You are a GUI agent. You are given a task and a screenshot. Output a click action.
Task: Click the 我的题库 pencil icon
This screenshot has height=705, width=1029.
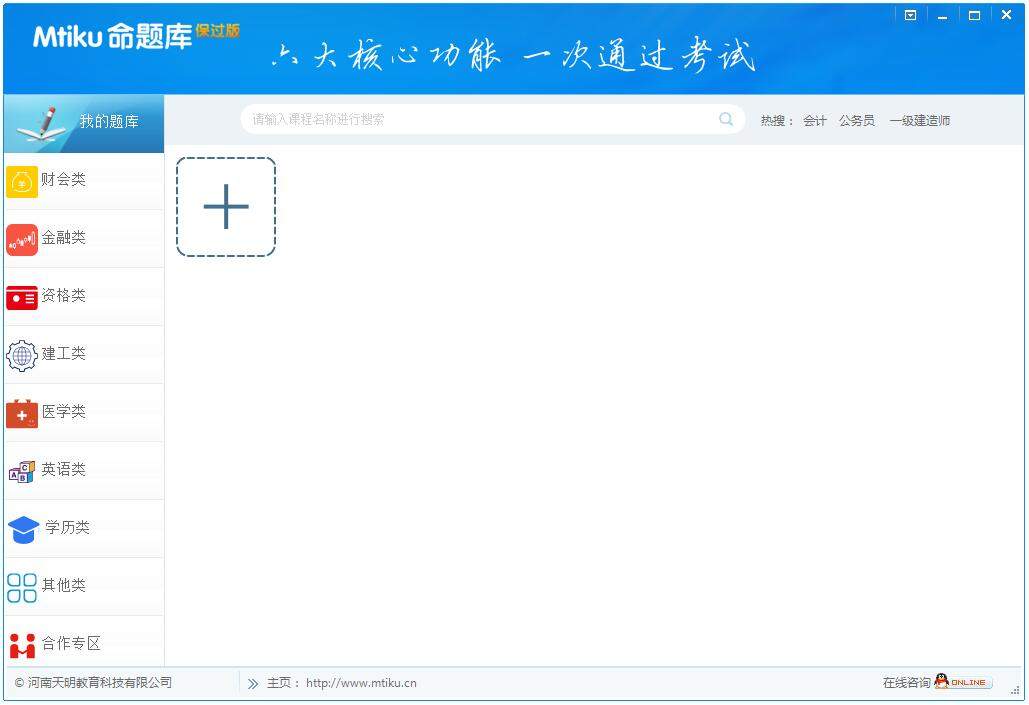[40, 121]
